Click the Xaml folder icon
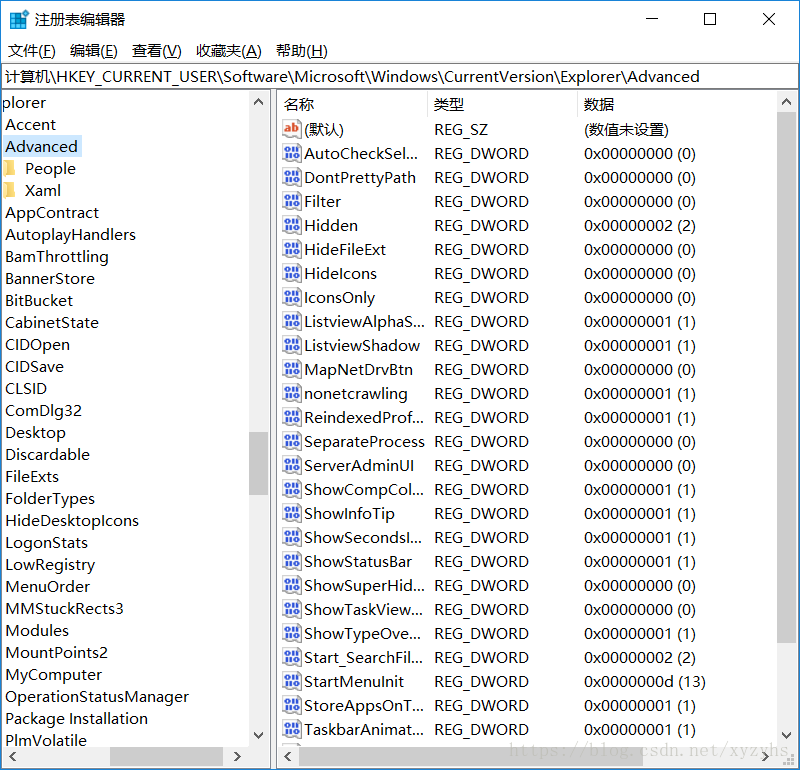The image size is (800, 770). (9, 190)
